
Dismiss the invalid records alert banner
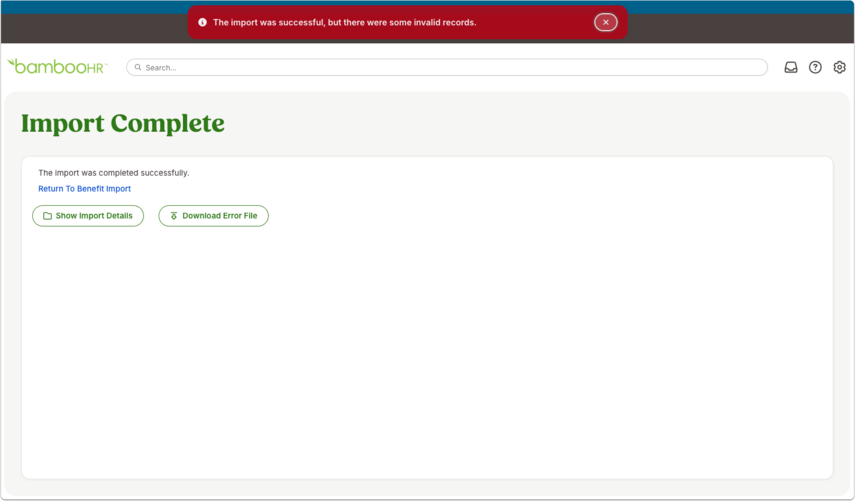tap(605, 22)
